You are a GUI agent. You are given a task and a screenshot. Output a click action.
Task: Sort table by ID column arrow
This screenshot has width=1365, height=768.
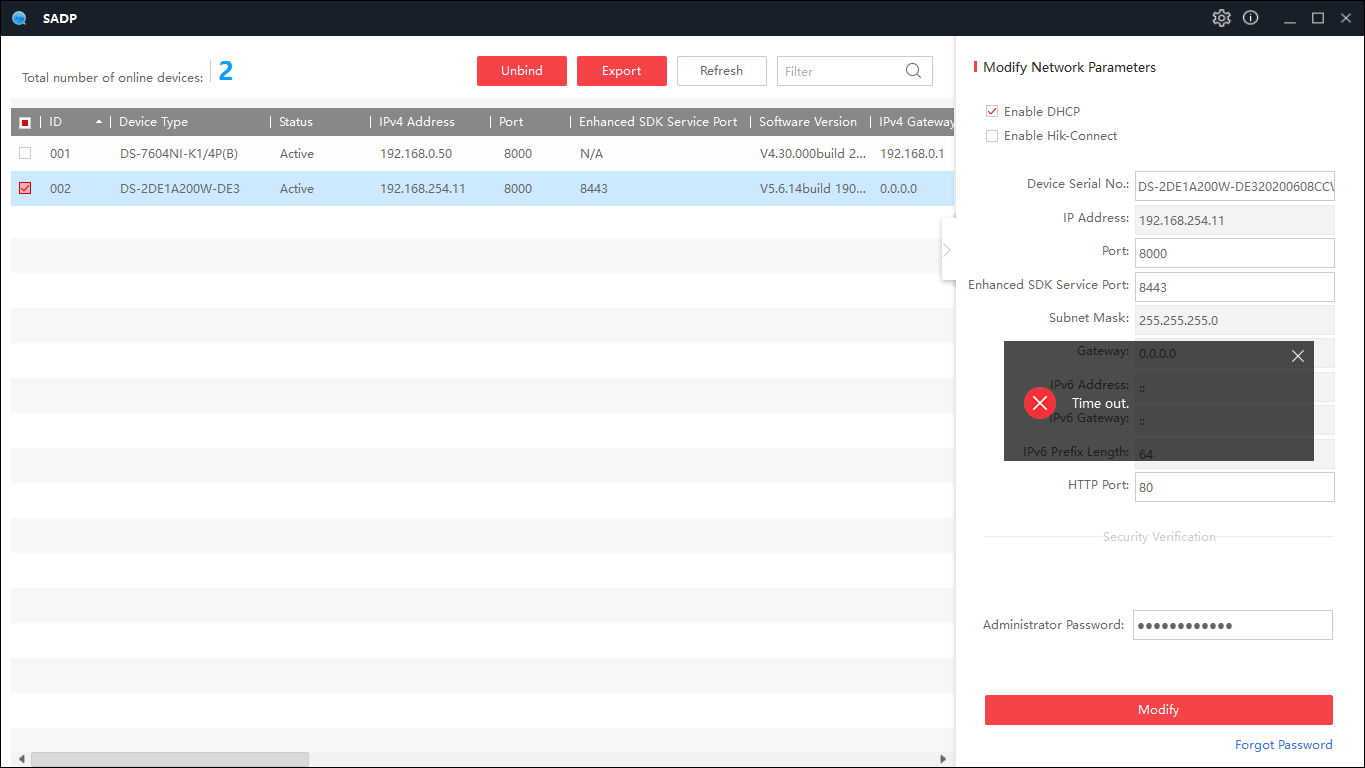pos(98,122)
